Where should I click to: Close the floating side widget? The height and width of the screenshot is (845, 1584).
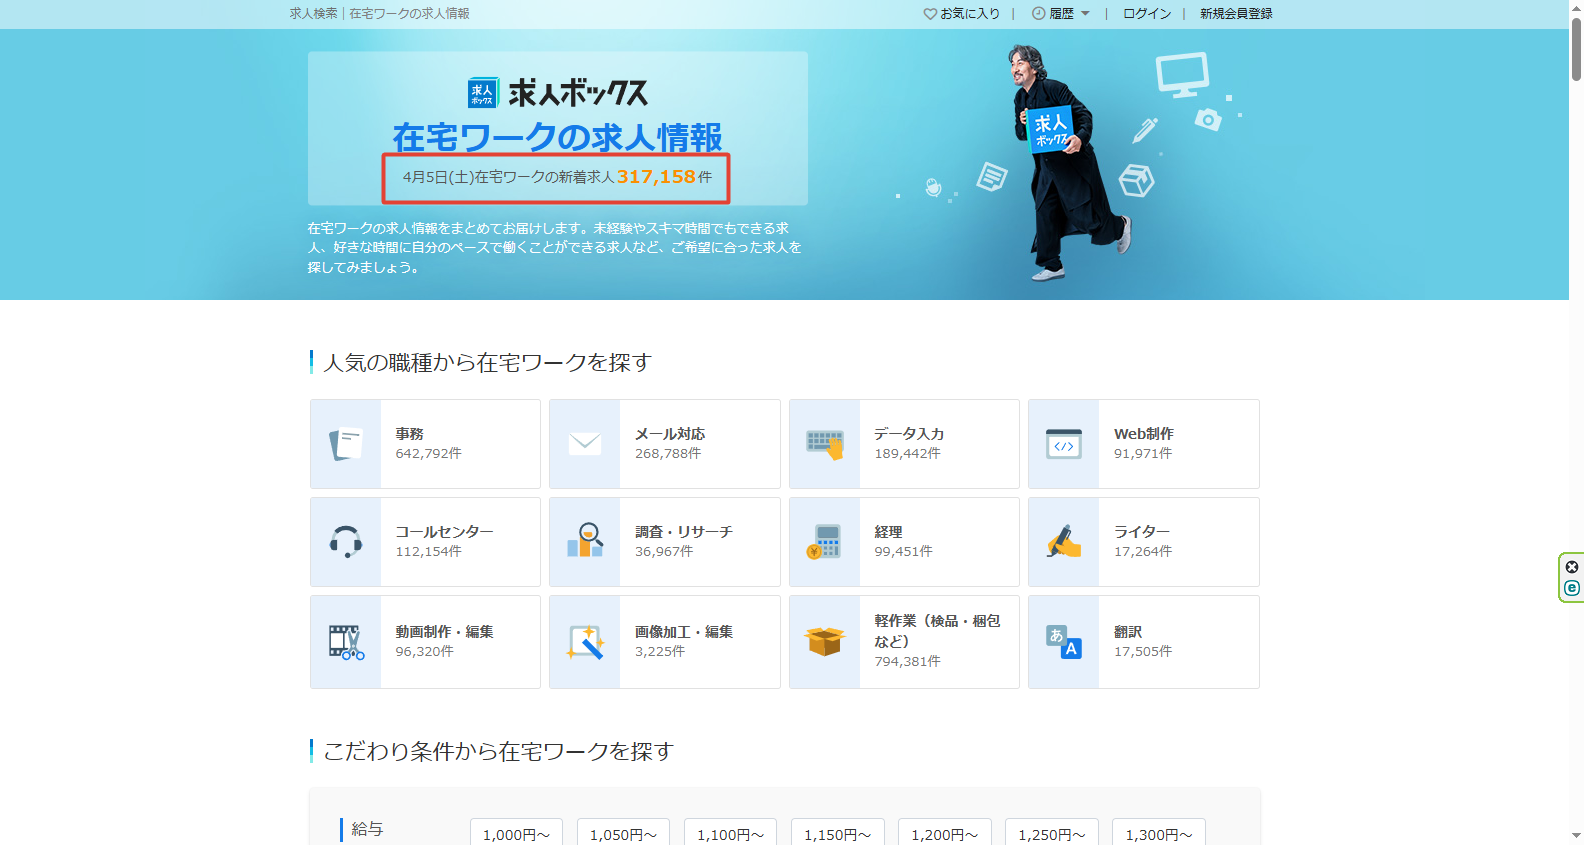pos(1572,567)
